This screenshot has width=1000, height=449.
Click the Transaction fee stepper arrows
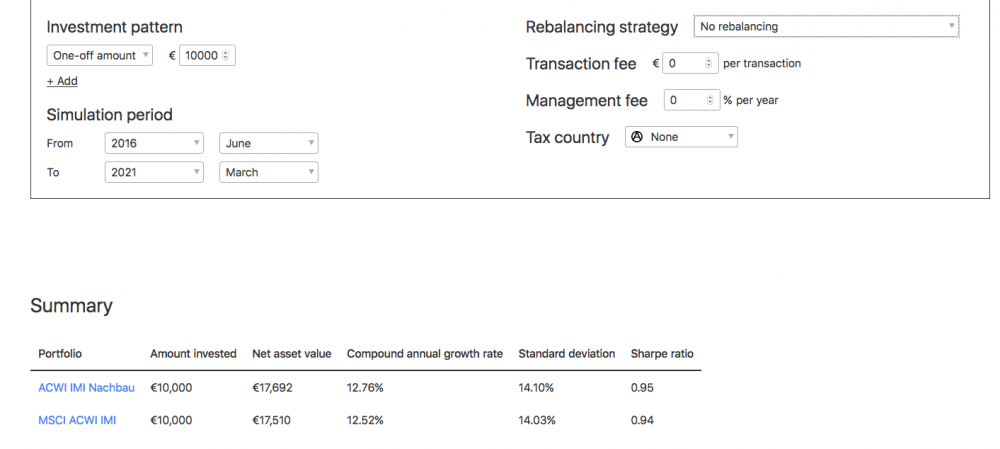coord(709,63)
